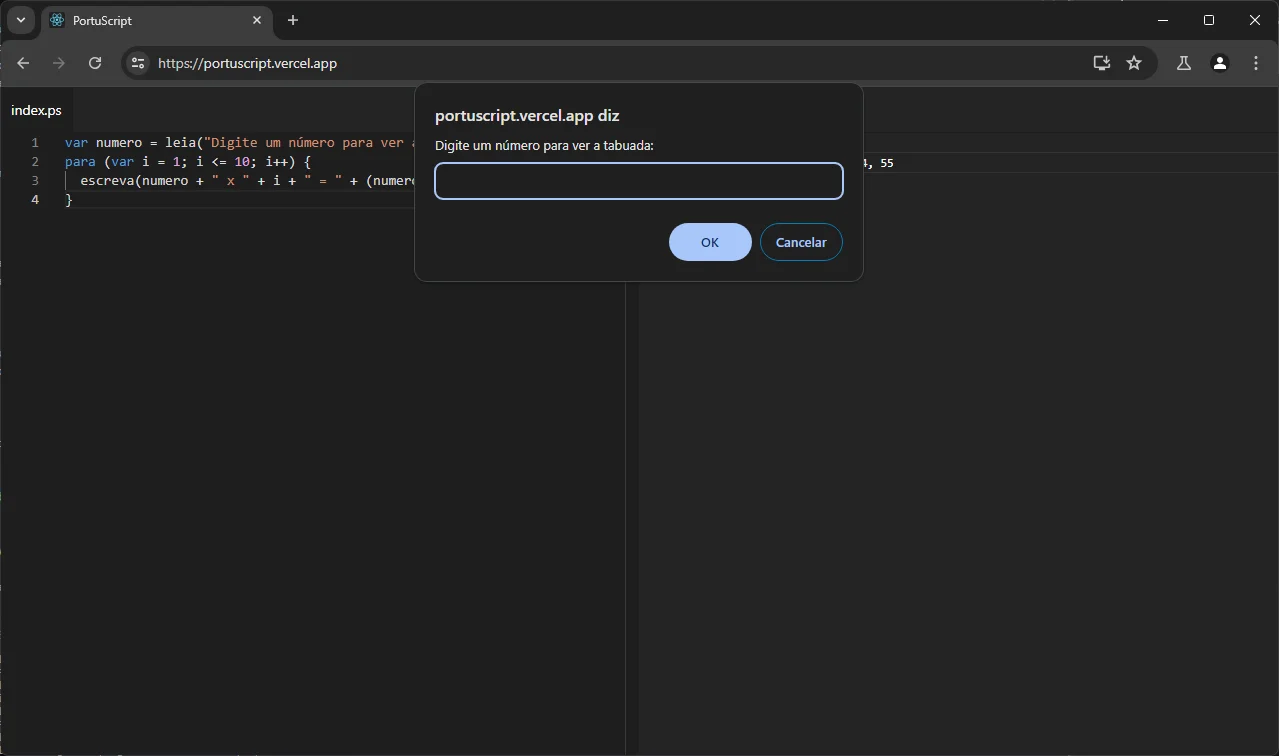
Task: Click the 'para' keyword on line 2
Action: 80,162
